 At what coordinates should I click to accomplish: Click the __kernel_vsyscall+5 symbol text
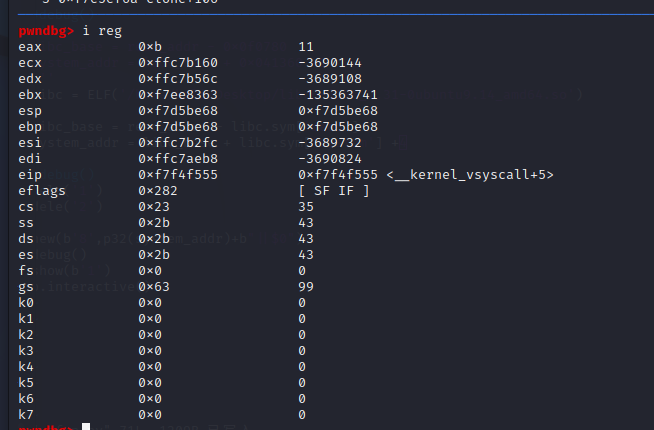(470, 175)
